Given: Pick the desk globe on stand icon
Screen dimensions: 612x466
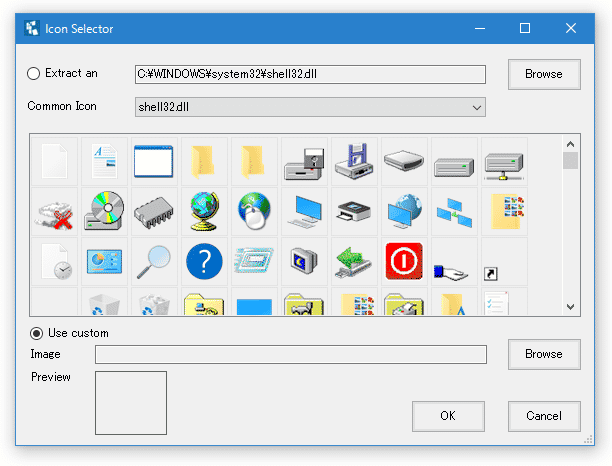Looking at the screenshot, I should (x=204, y=211).
